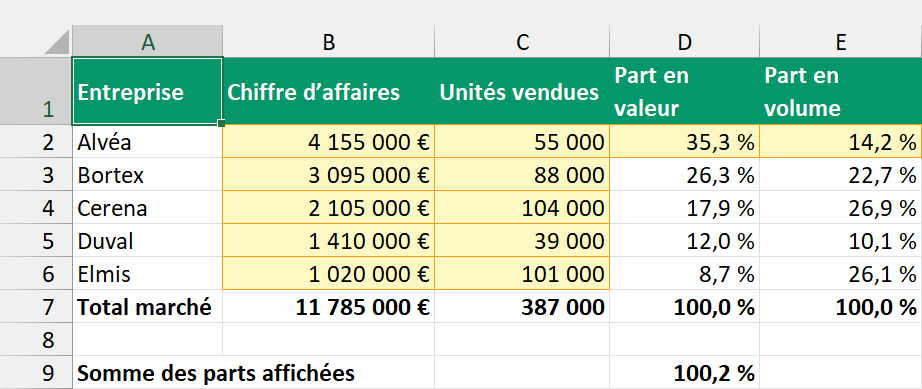Select the 14,2 % cell
Image resolution: width=922 pixels, height=389 pixels.
coord(841,142)
